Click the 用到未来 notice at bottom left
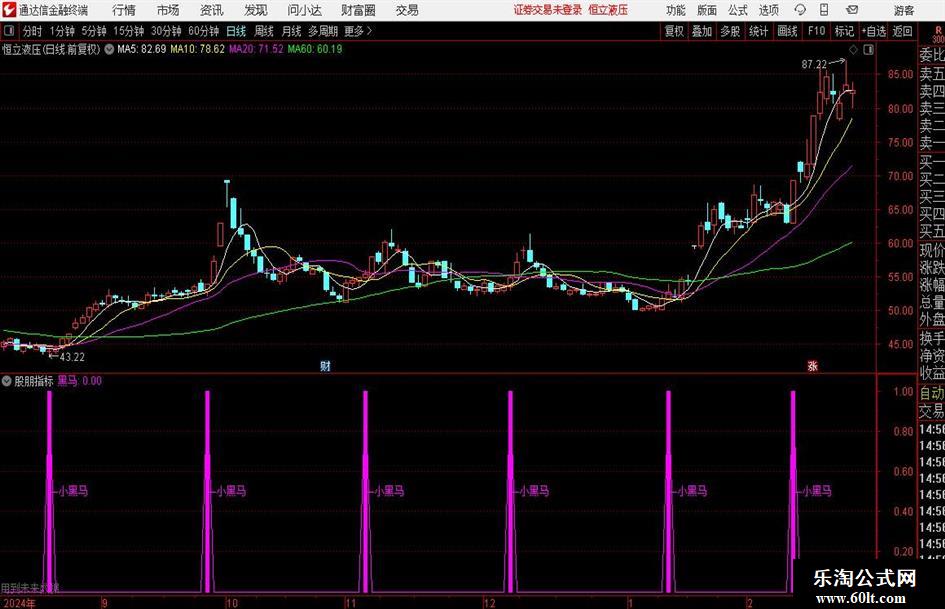The height and width of the screenshot is (609, 945). [30, 587]
